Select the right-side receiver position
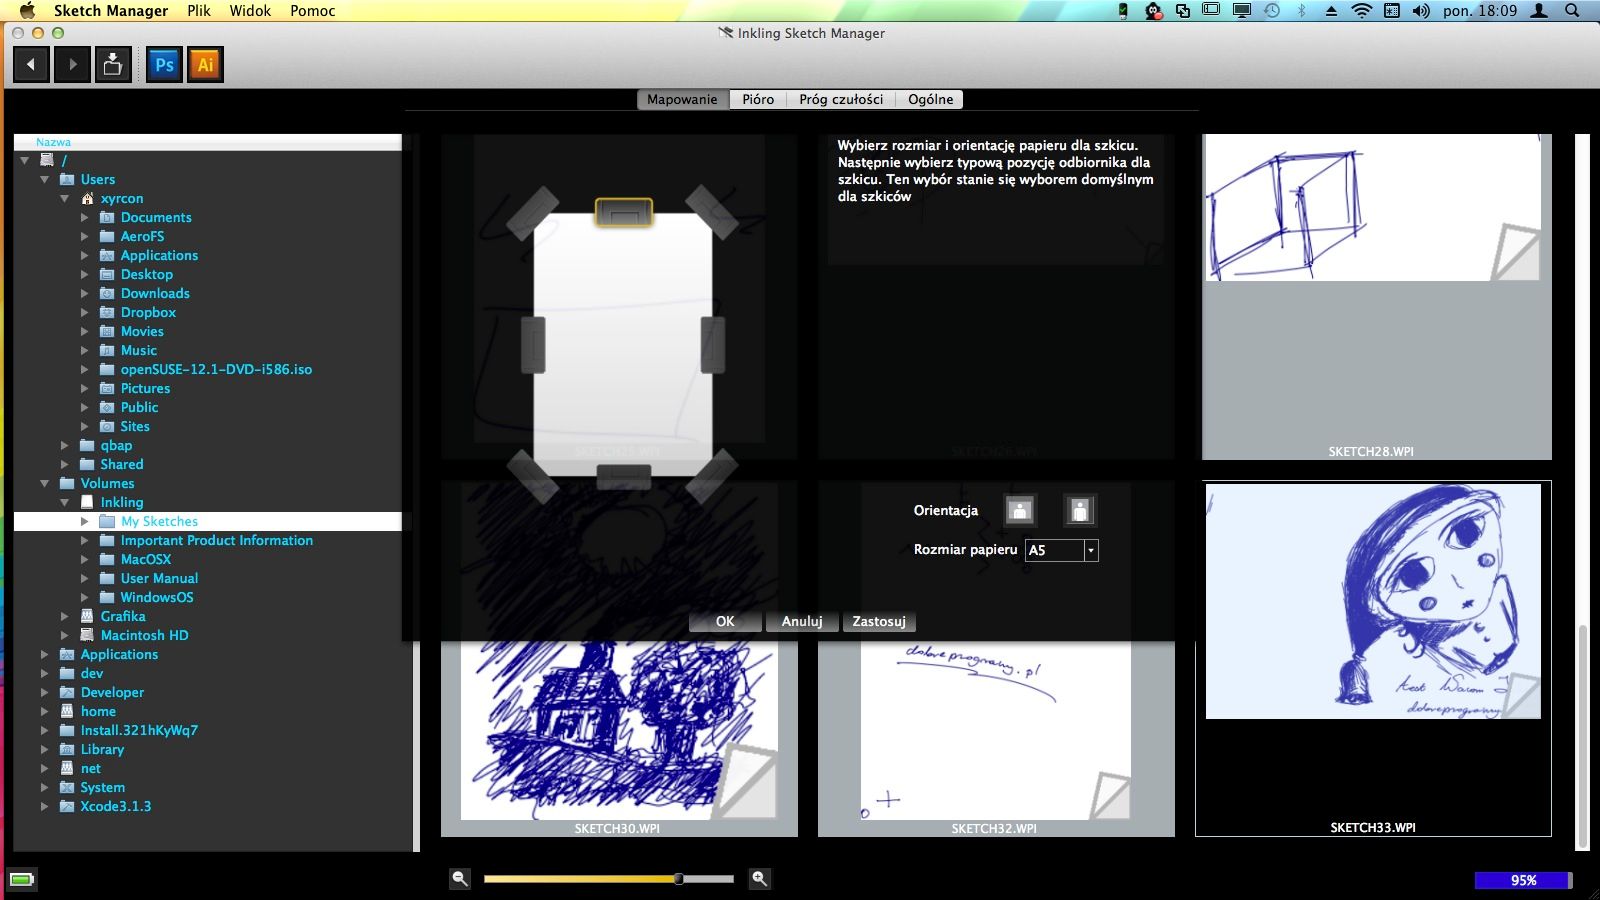The image size is (1600, 900). click(713, 345)
